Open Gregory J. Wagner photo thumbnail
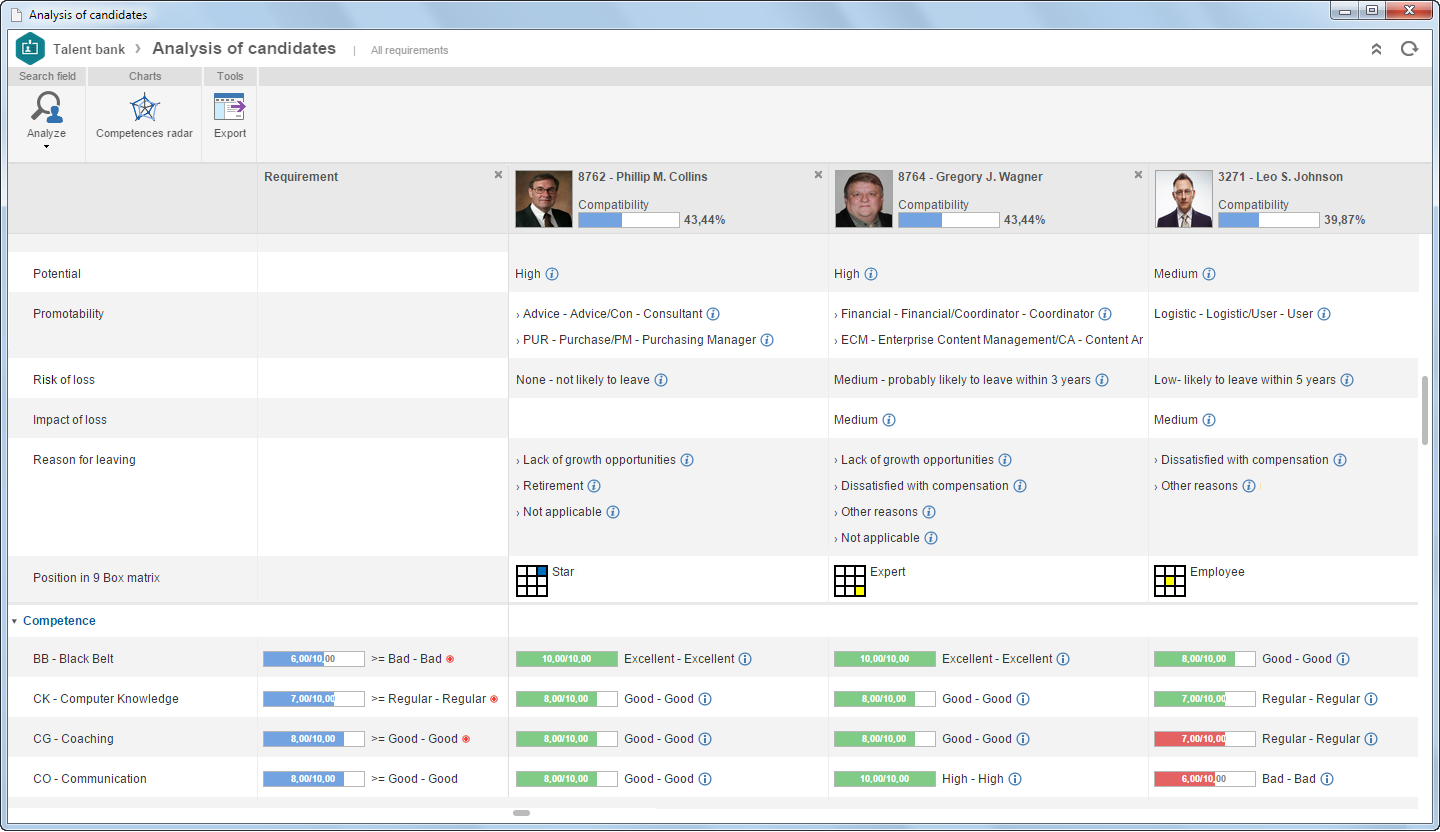 (x=864, y=199)
